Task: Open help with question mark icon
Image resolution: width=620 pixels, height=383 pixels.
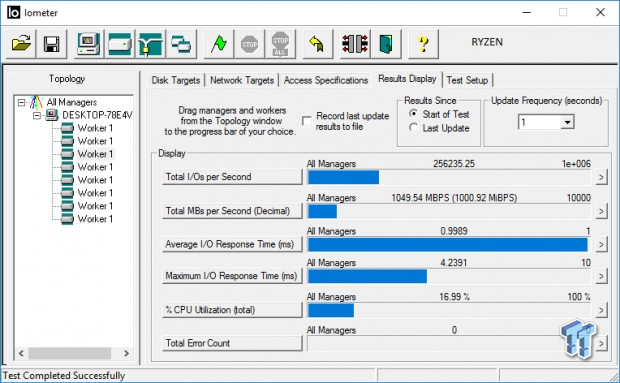Action: pyautogui.click(x=423, y=44)
